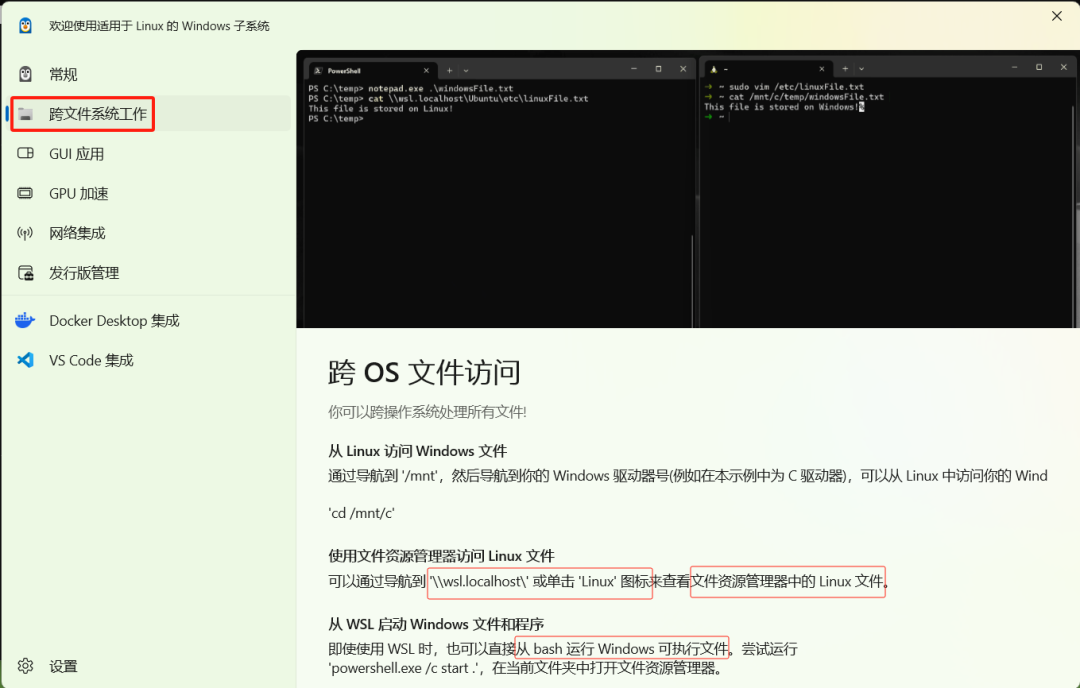The height and width of the screenshot is (688, 1080).
Task: Click the window title 欢迎使用适用于 Linux 的 Windows 子系统
Action: coord(159,26)
